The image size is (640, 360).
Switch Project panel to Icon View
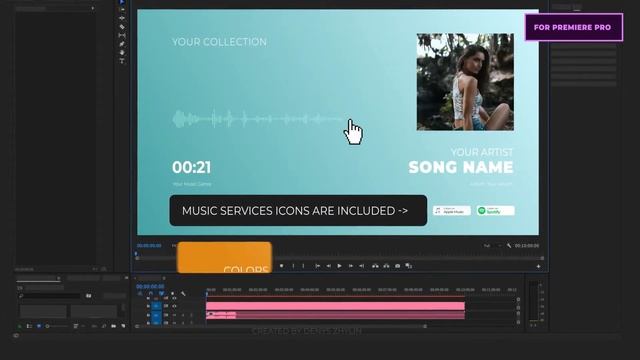(x=39, y=326)
